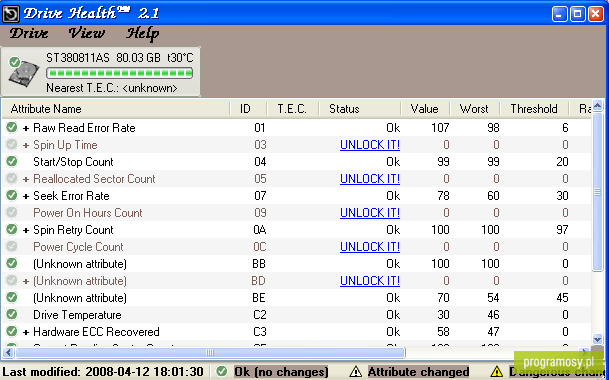This screenshot has height=380, width=609.
Task: Click green status icon for attribute BE
Action: click(x=12, y=297)
